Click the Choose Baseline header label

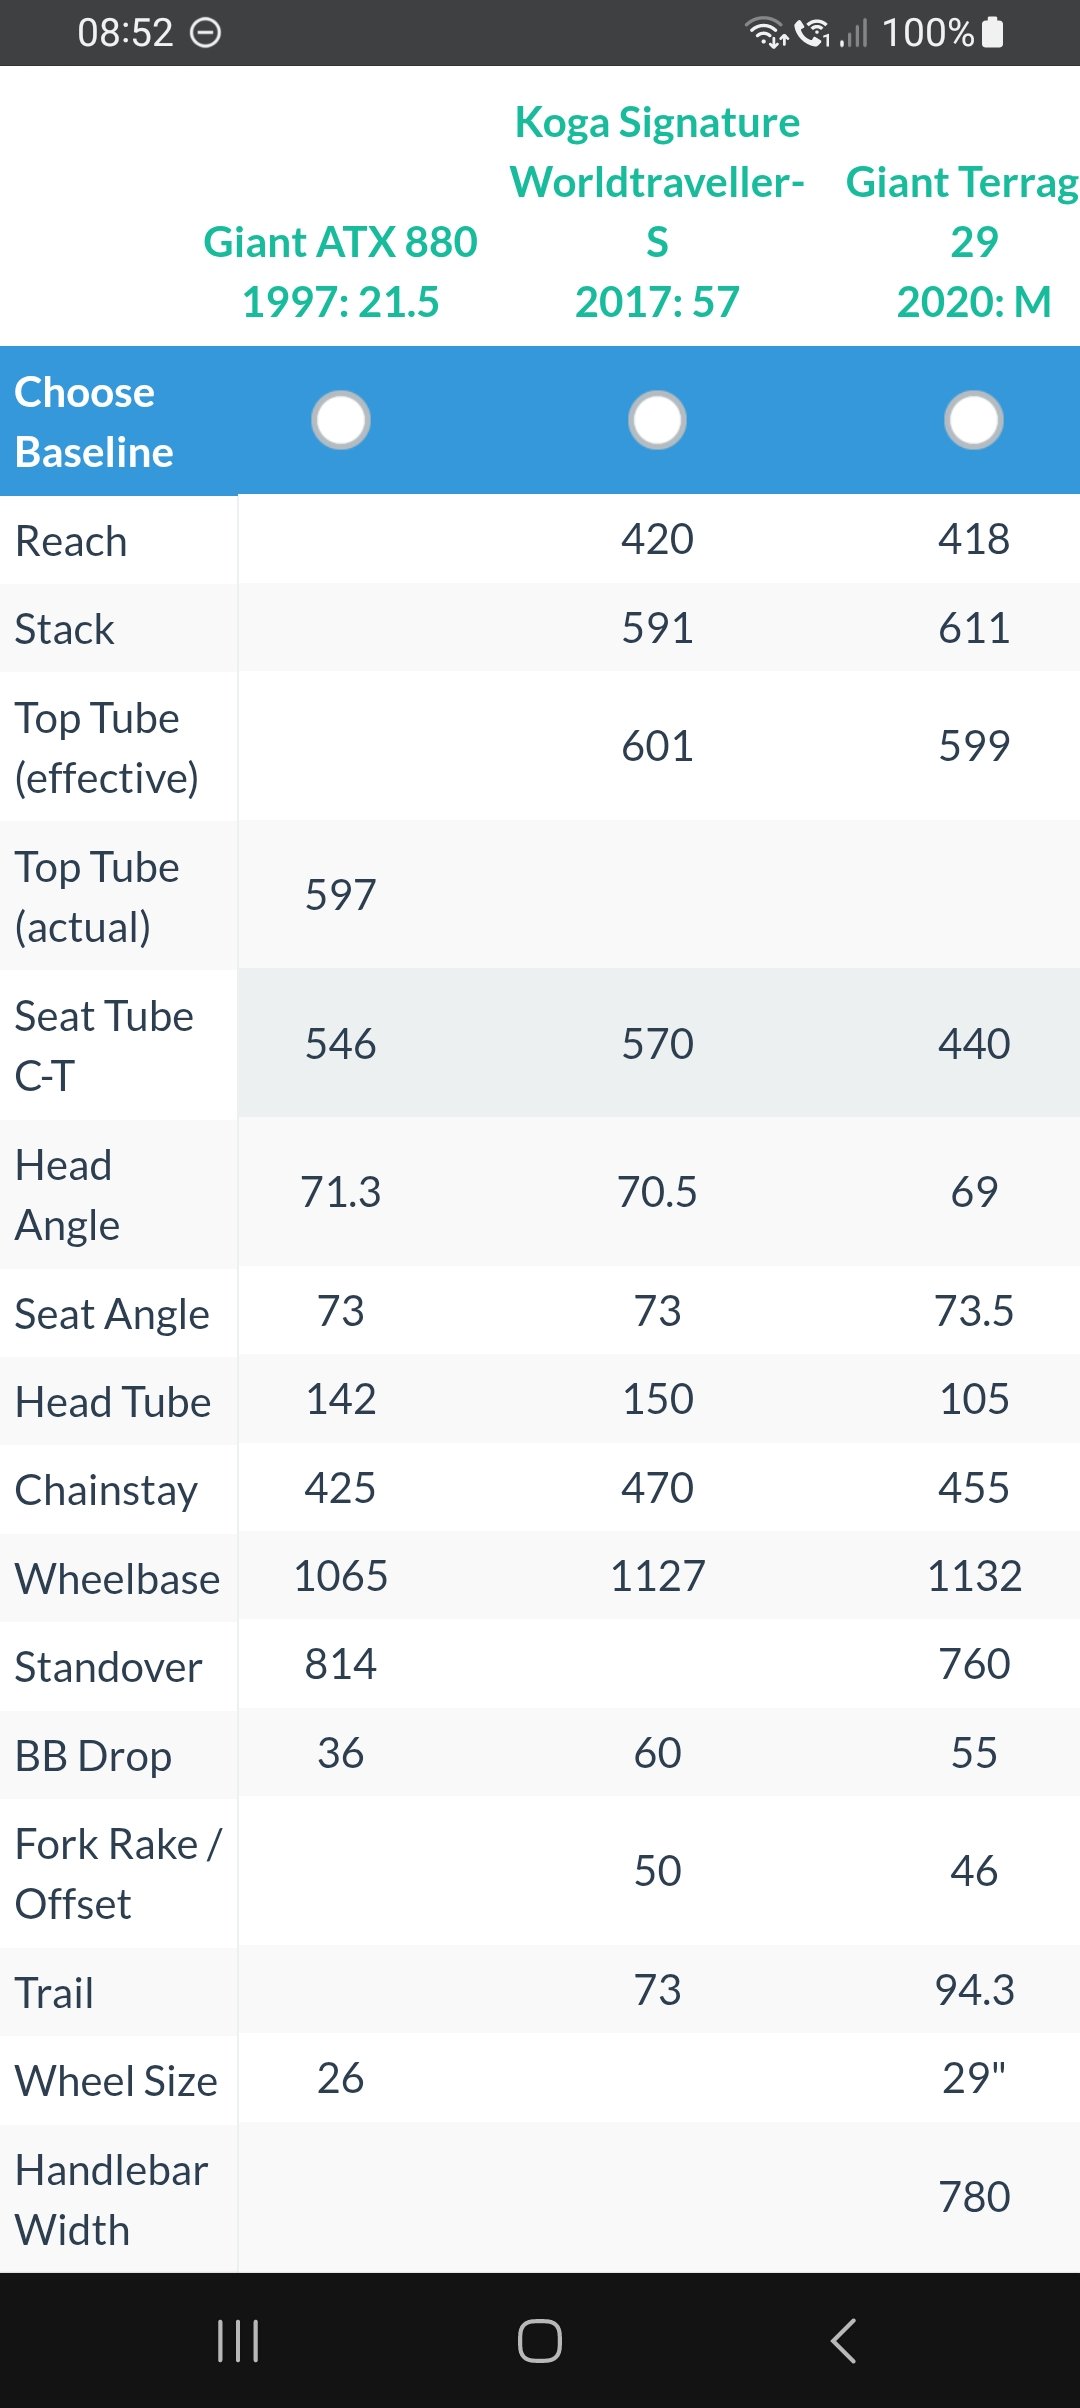tap(94, 422)
